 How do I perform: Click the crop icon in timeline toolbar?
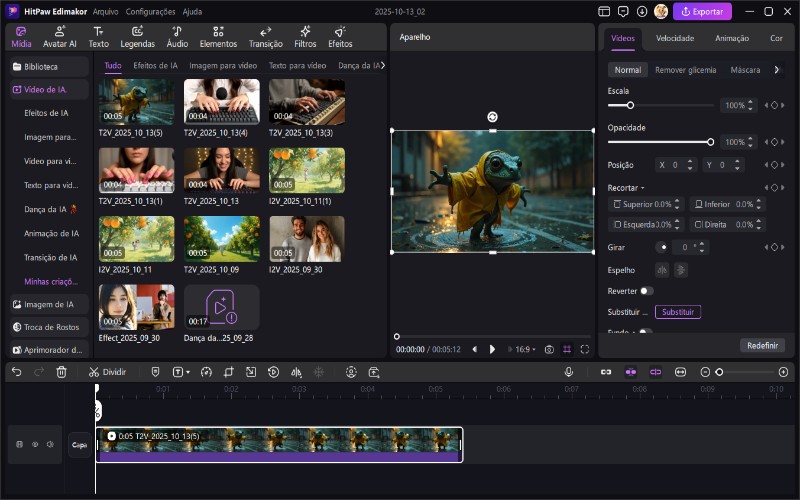[229, 372]
